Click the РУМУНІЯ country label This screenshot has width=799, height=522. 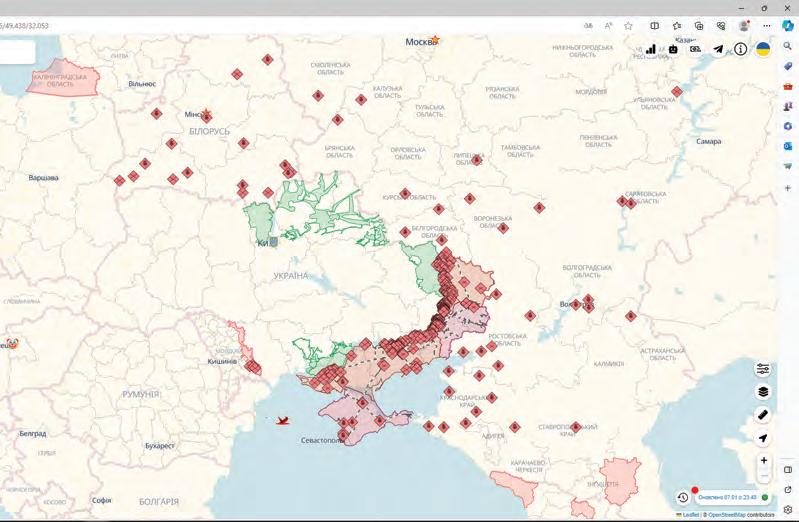click(141, 395)
